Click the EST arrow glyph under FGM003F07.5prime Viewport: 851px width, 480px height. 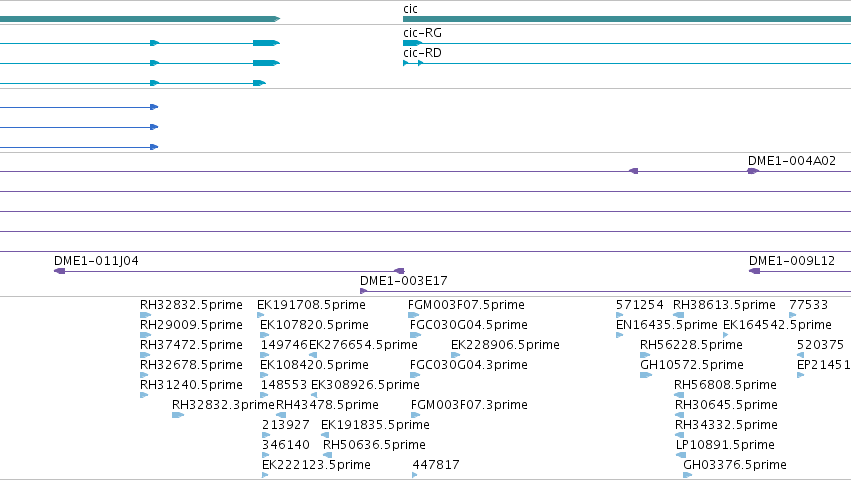pyautogui.click(x=414, y=315)
